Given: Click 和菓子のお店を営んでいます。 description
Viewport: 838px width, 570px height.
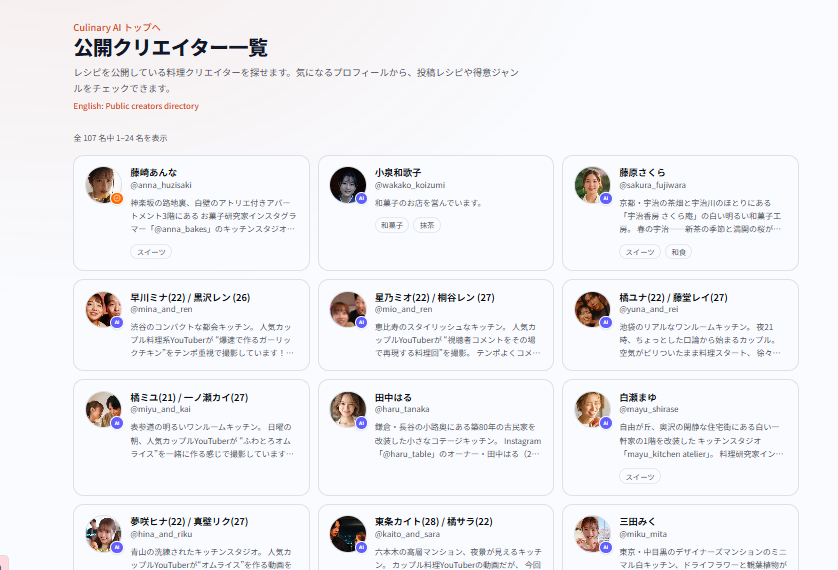Looking at the screenshot, I should point(430,203).
